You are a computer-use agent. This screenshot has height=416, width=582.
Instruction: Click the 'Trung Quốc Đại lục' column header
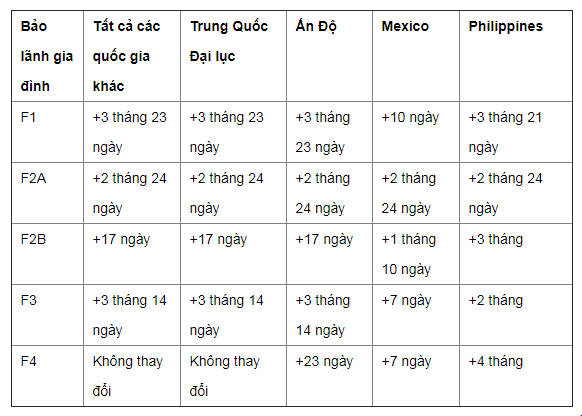(x=233, y=56)
